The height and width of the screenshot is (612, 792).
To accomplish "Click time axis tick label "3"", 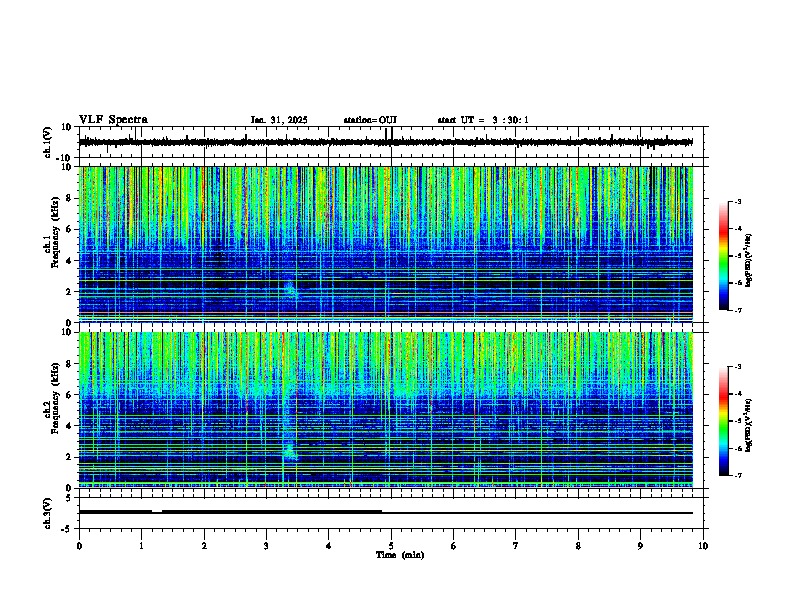I will click(x=266, y=546).
